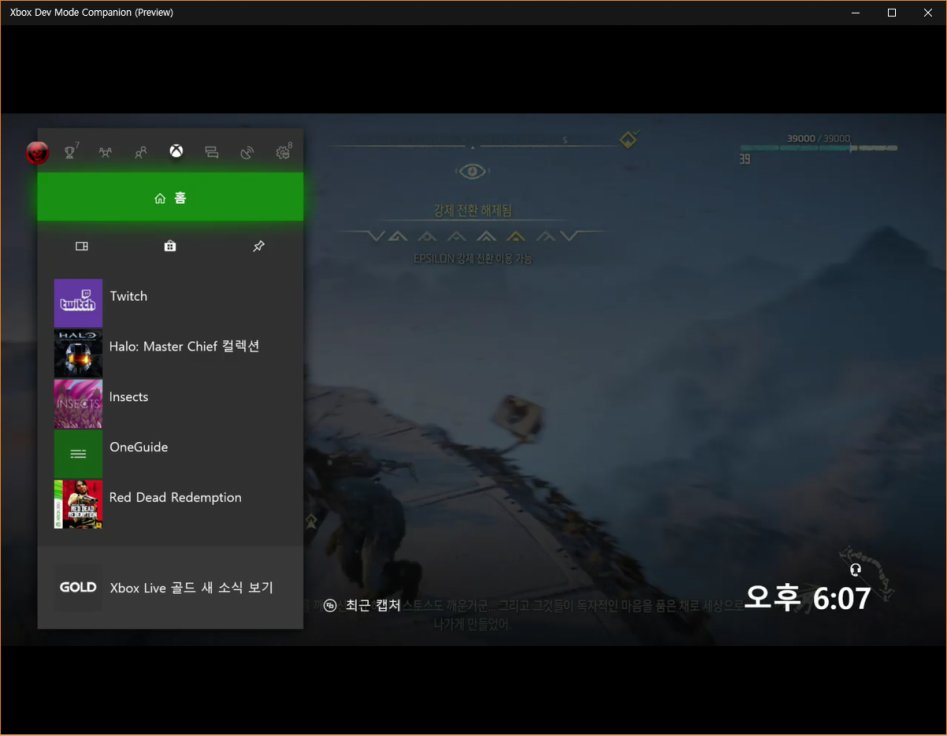Click the Twitch app thumbnail
Screen dimensions: 947x736
(x=78, y=302)
